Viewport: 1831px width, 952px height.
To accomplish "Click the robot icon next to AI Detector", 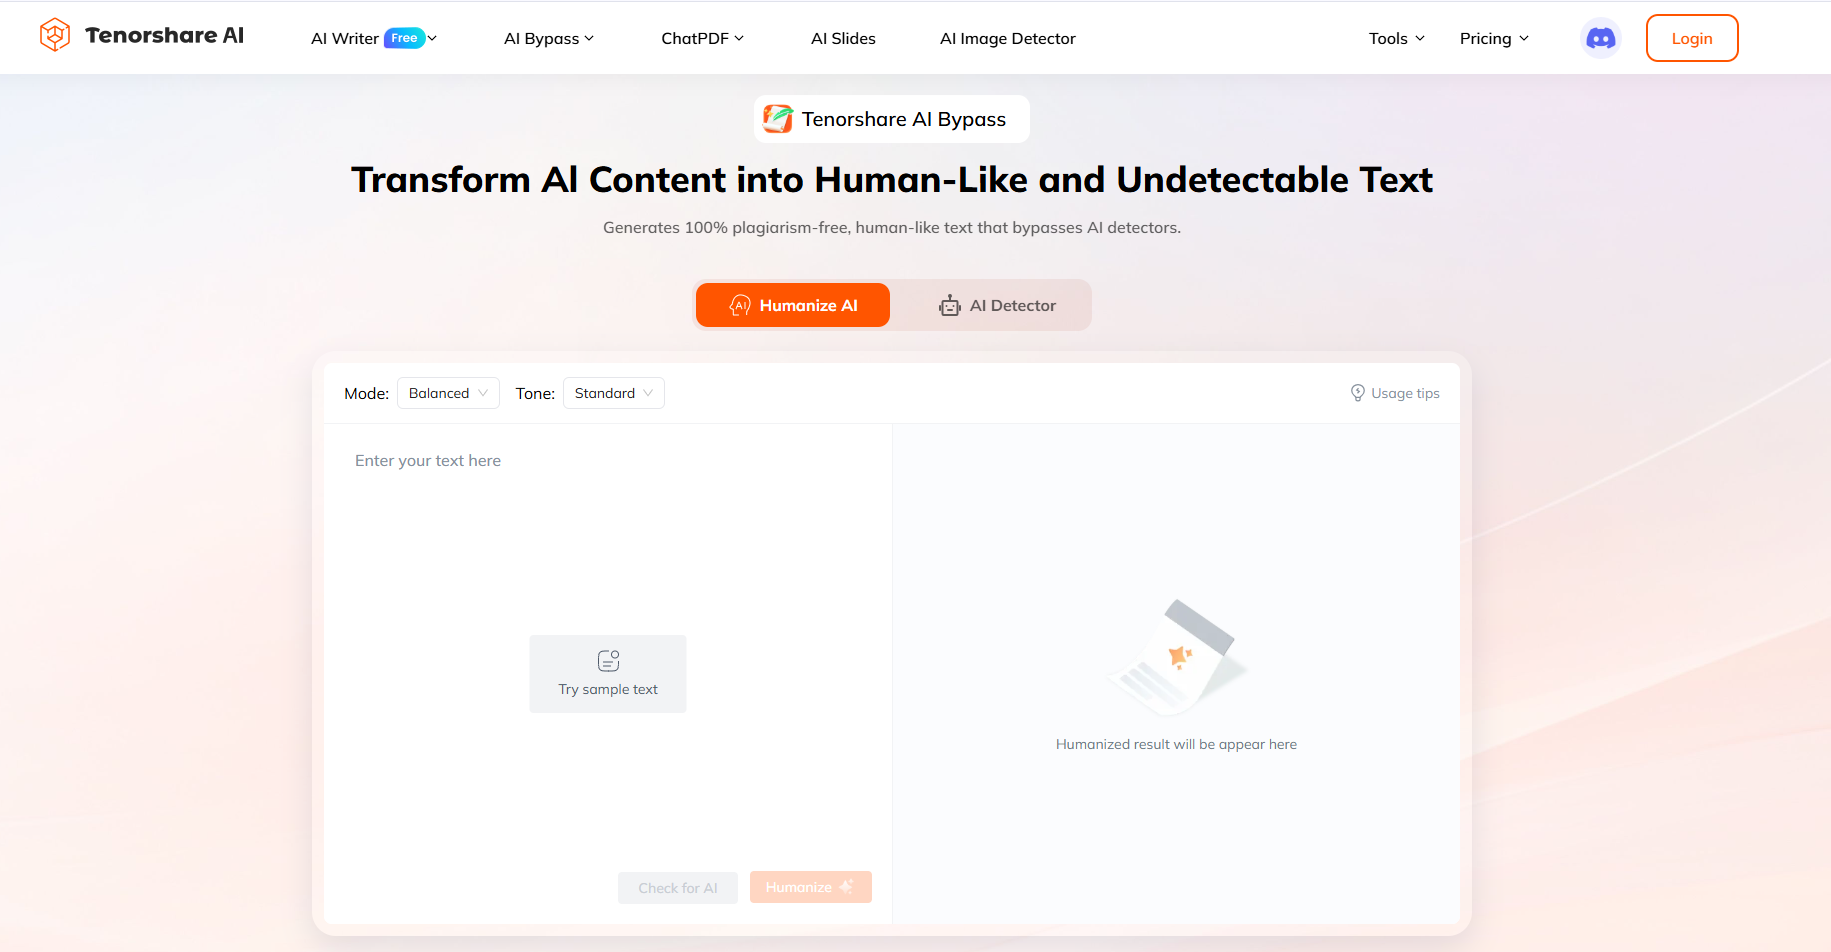I will click(x=949, y=305).
